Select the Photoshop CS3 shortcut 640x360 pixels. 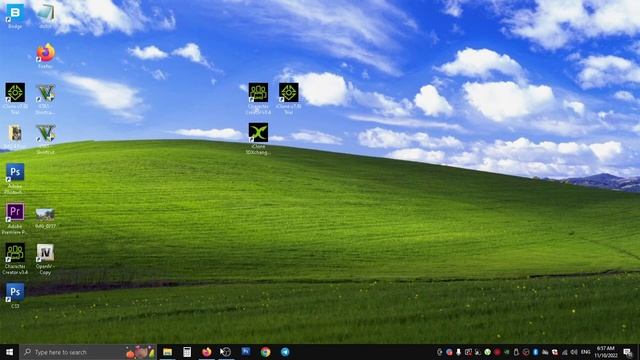15,296
